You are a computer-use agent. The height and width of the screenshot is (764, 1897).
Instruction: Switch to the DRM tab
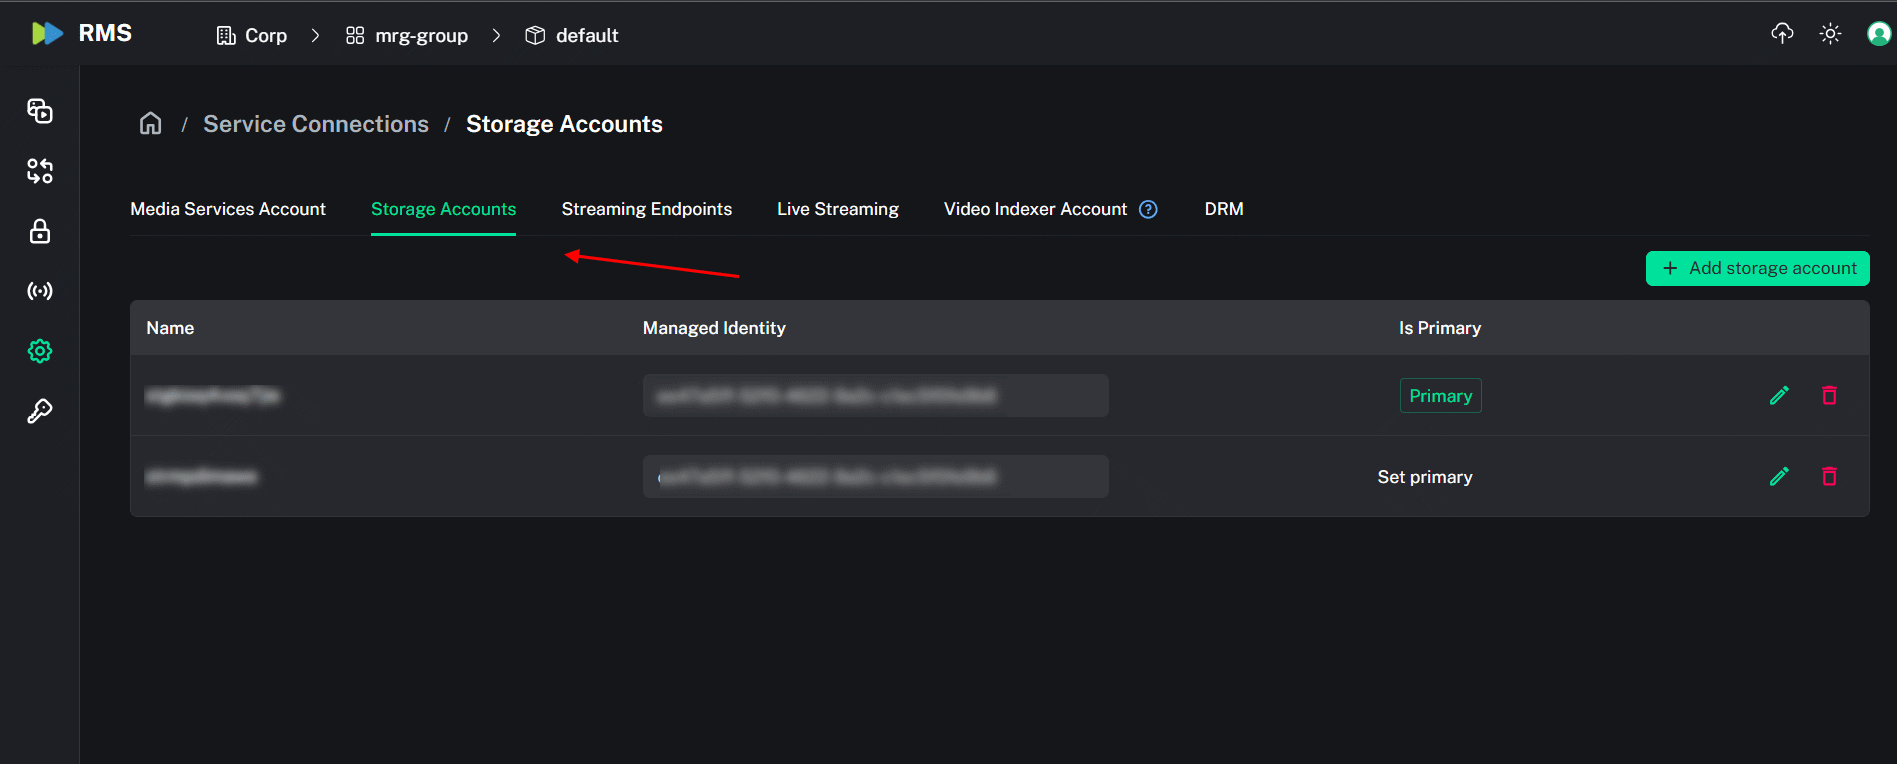[x=1224, y=209]
